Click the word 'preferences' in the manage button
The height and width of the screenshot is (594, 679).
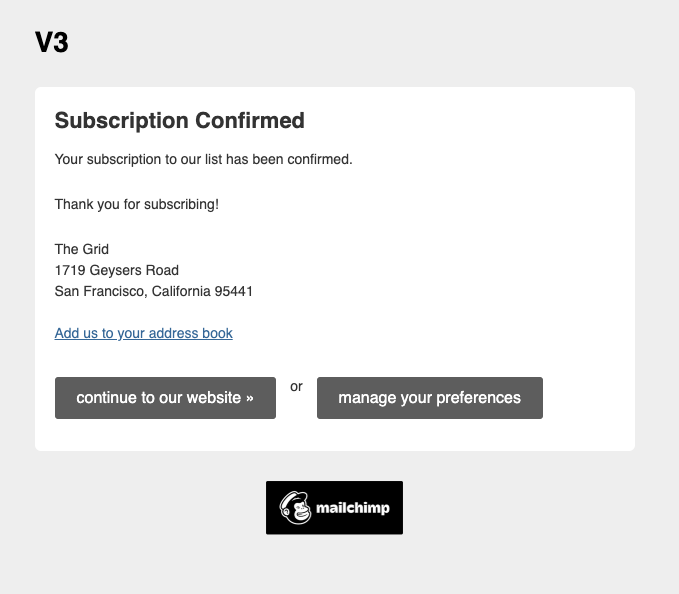478,398
